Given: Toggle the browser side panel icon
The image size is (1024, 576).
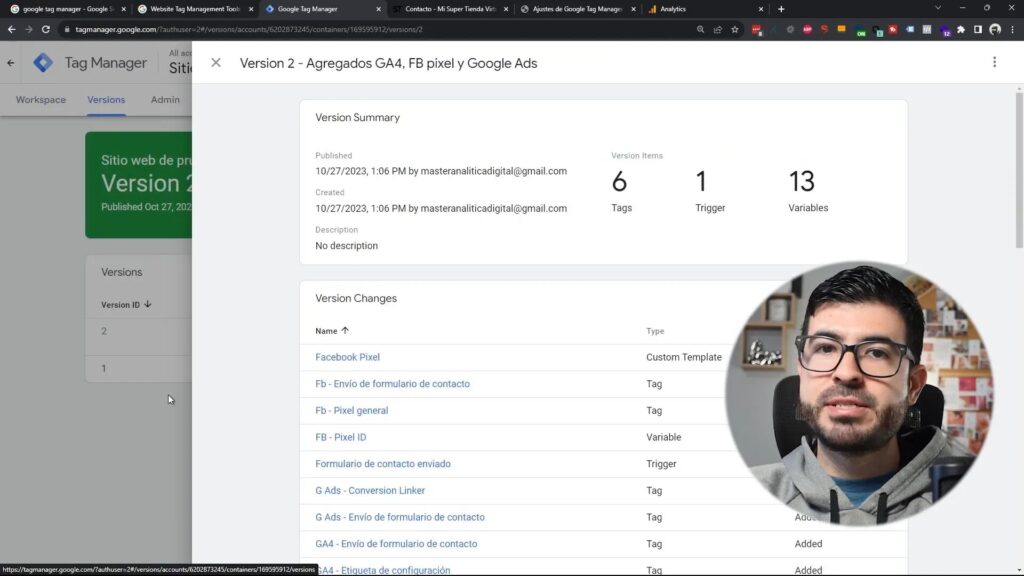Looking at the screenshot, I should click(x=978, y=29).
